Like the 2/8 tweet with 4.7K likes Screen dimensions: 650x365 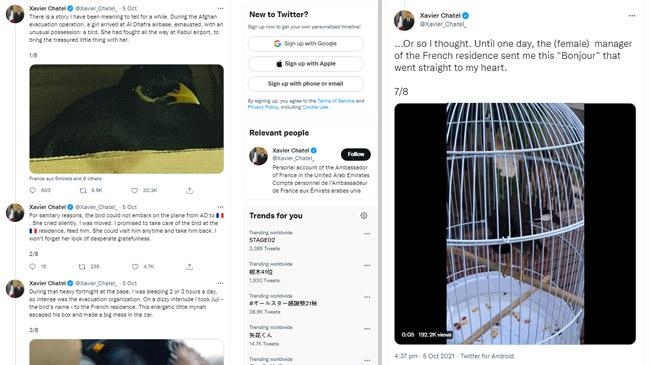pyautogui.click(x=135, y=267)
